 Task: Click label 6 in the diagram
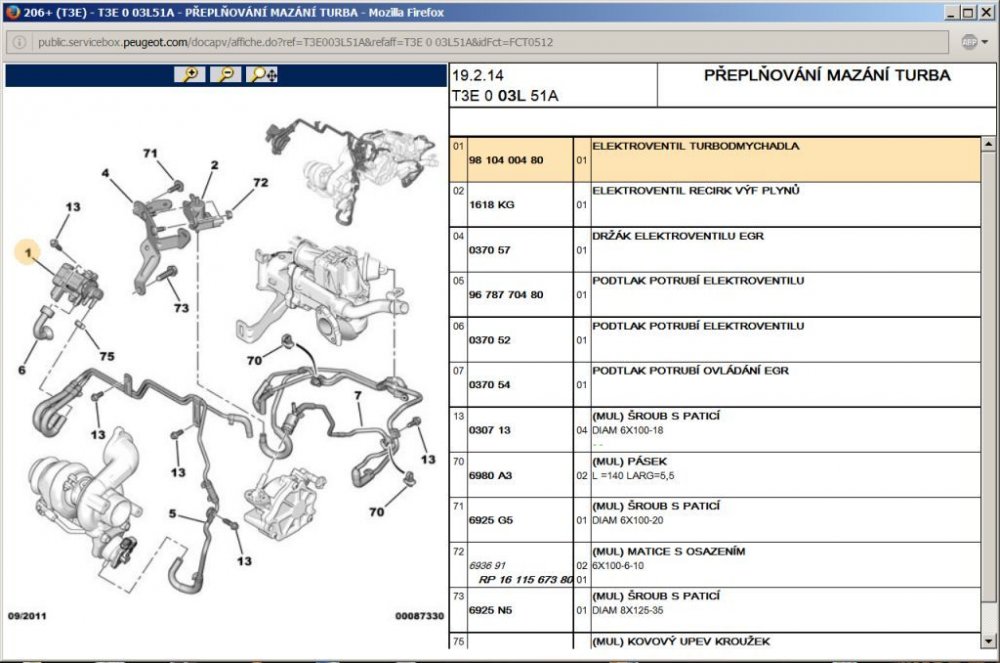click(22, 370)
